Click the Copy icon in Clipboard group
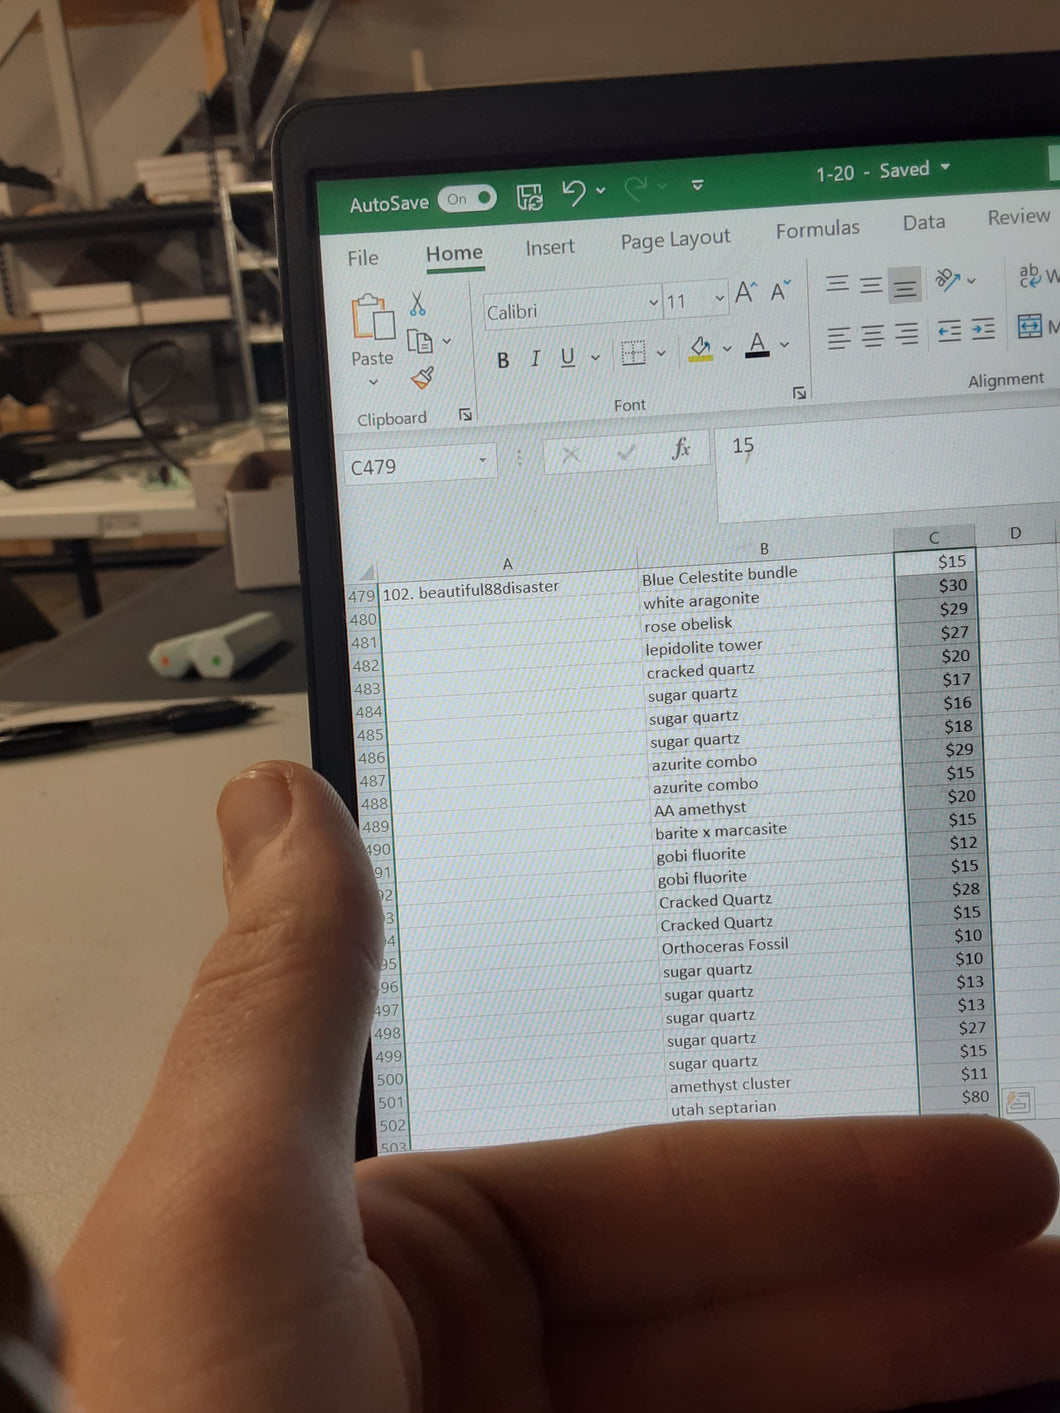 [x=420, y=342]
